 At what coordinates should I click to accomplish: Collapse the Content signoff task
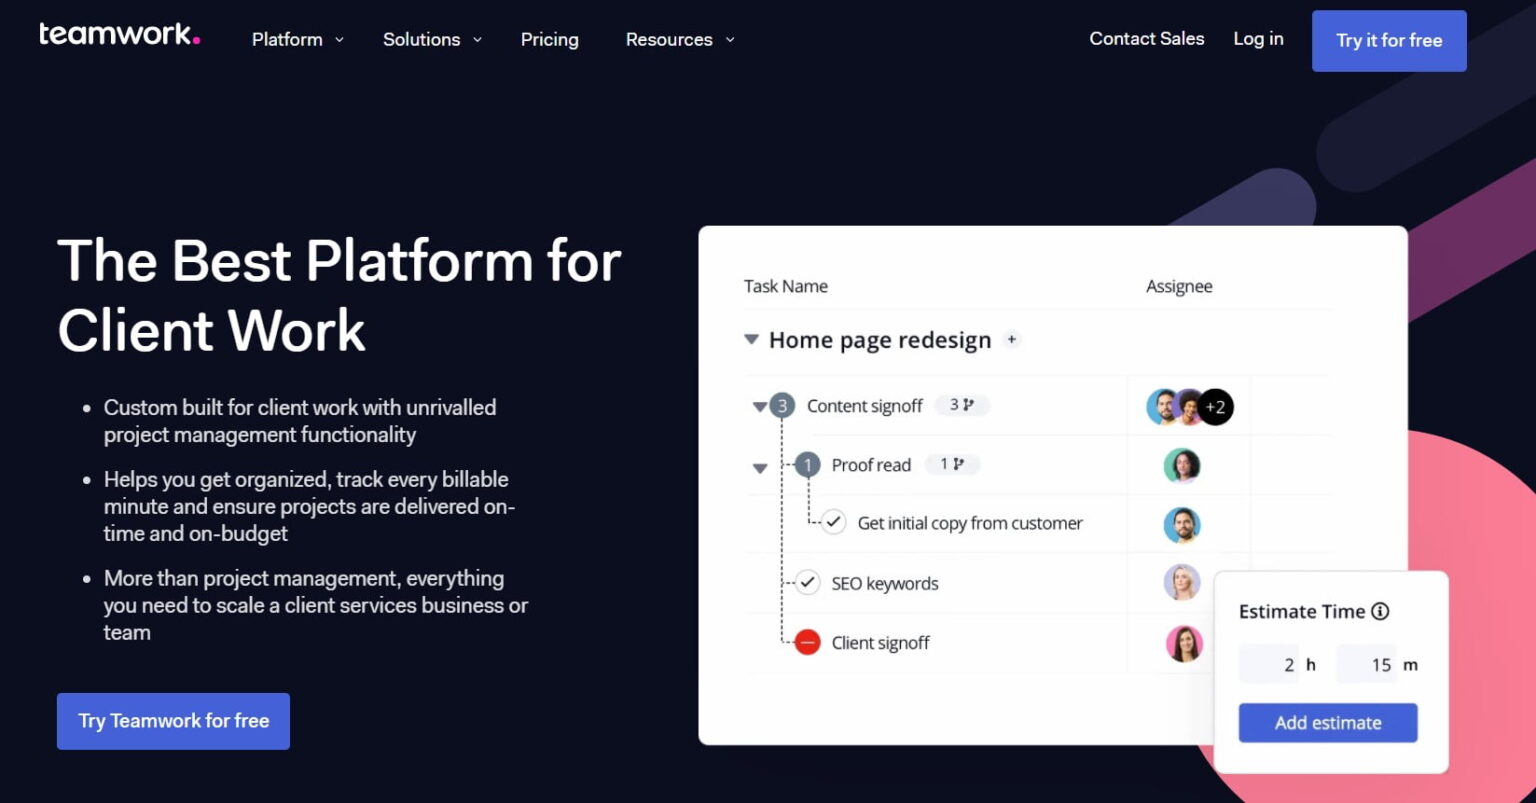click(759, 407)
